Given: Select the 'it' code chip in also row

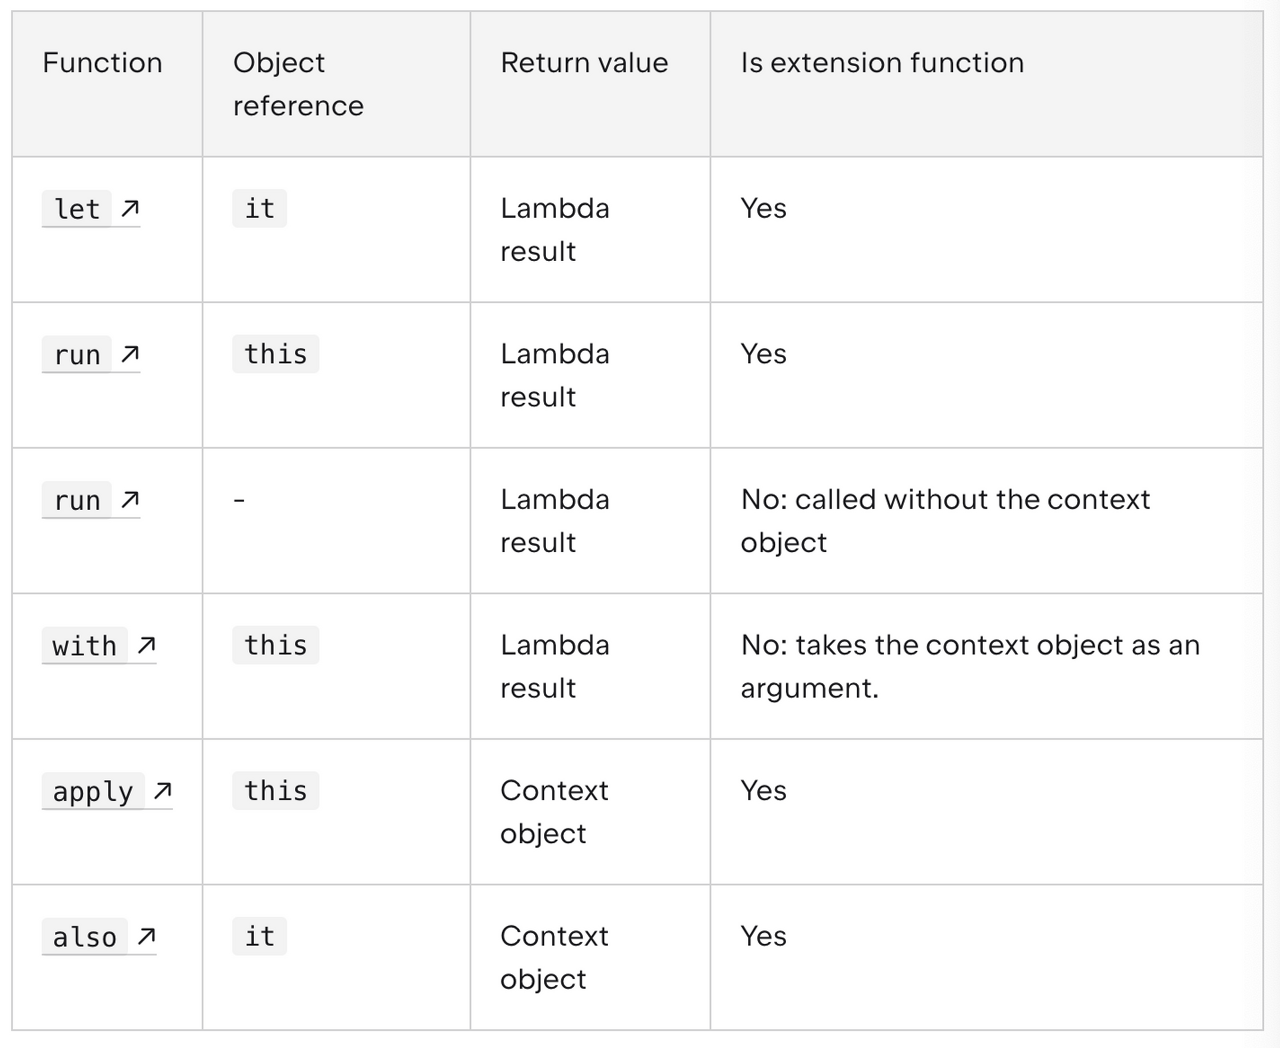Looking at the screenshot, I should click(259, 936).
